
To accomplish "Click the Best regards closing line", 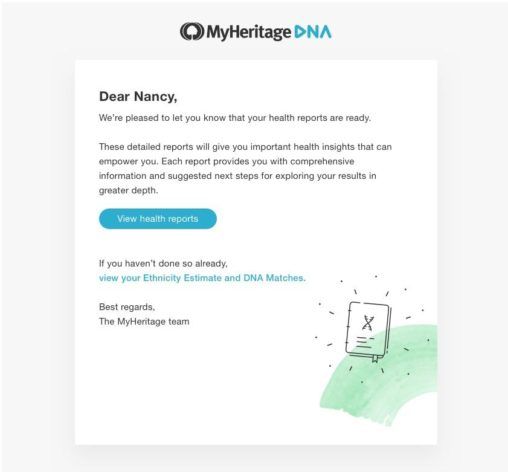I will 127,307.
